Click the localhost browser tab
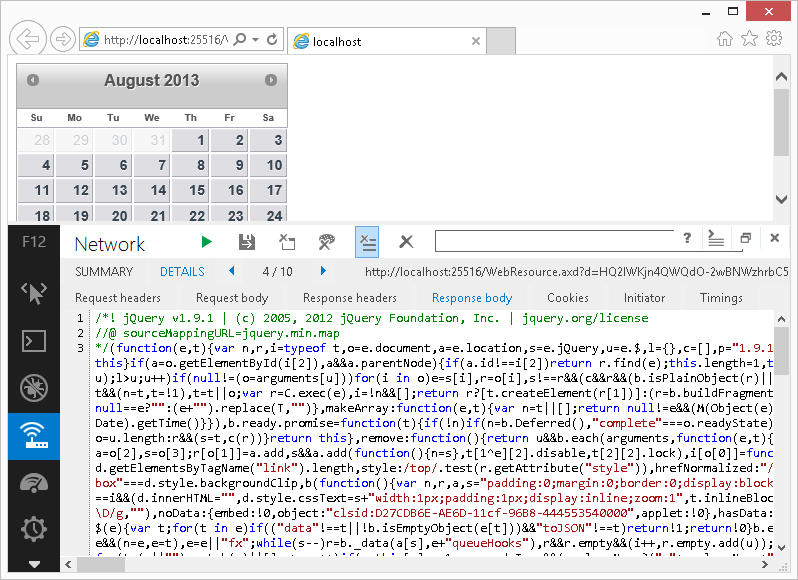This screenshot has width=798, height=580. pos(387,41)
